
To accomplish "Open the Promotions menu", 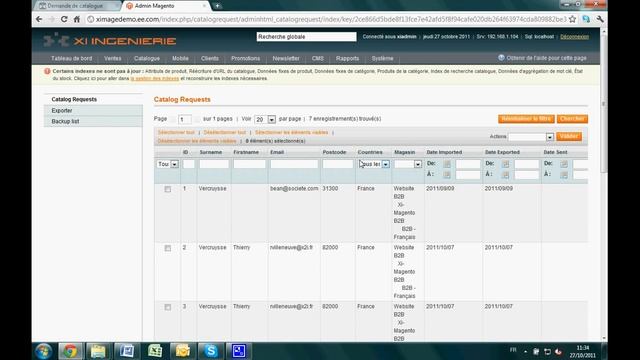I will pyautogui.click(x=245, y=58).
